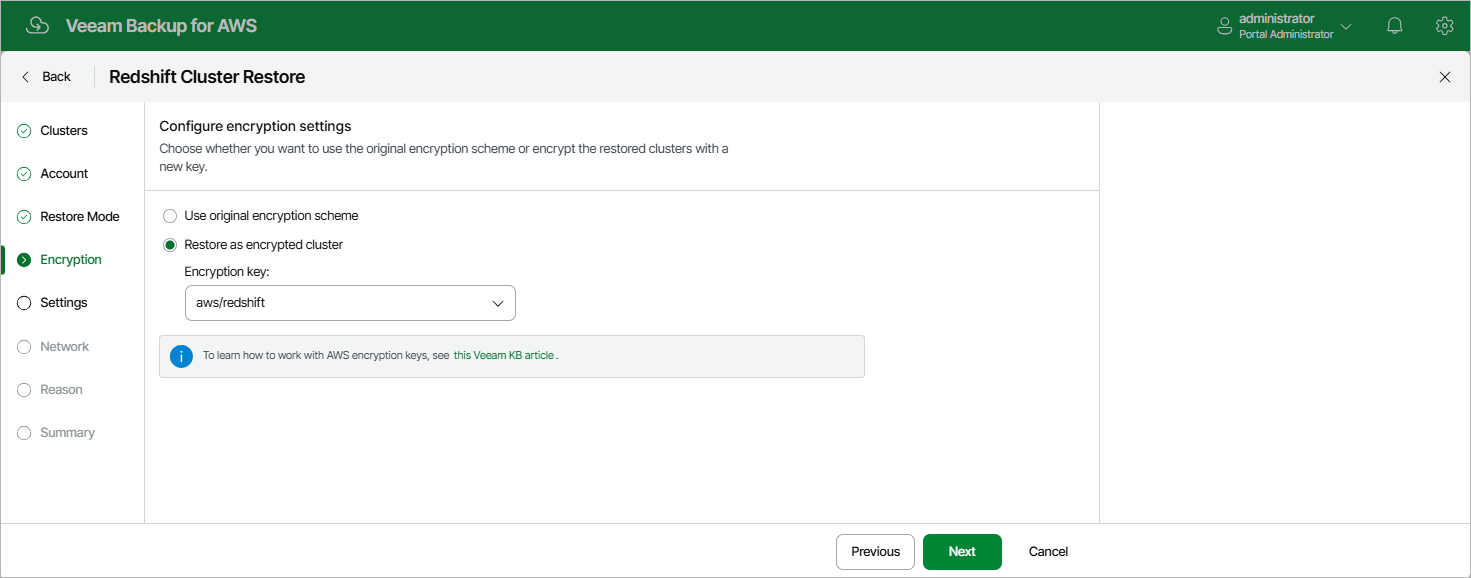Cancel the restore wizard
This screenshot has height=578, width=1471.
click(x=1048, y=552)
